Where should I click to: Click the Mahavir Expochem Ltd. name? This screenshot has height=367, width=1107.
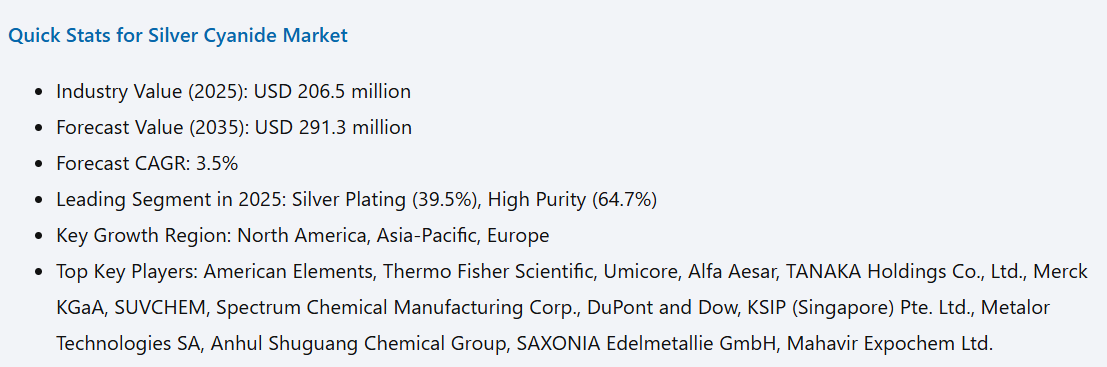click(890, 344)
